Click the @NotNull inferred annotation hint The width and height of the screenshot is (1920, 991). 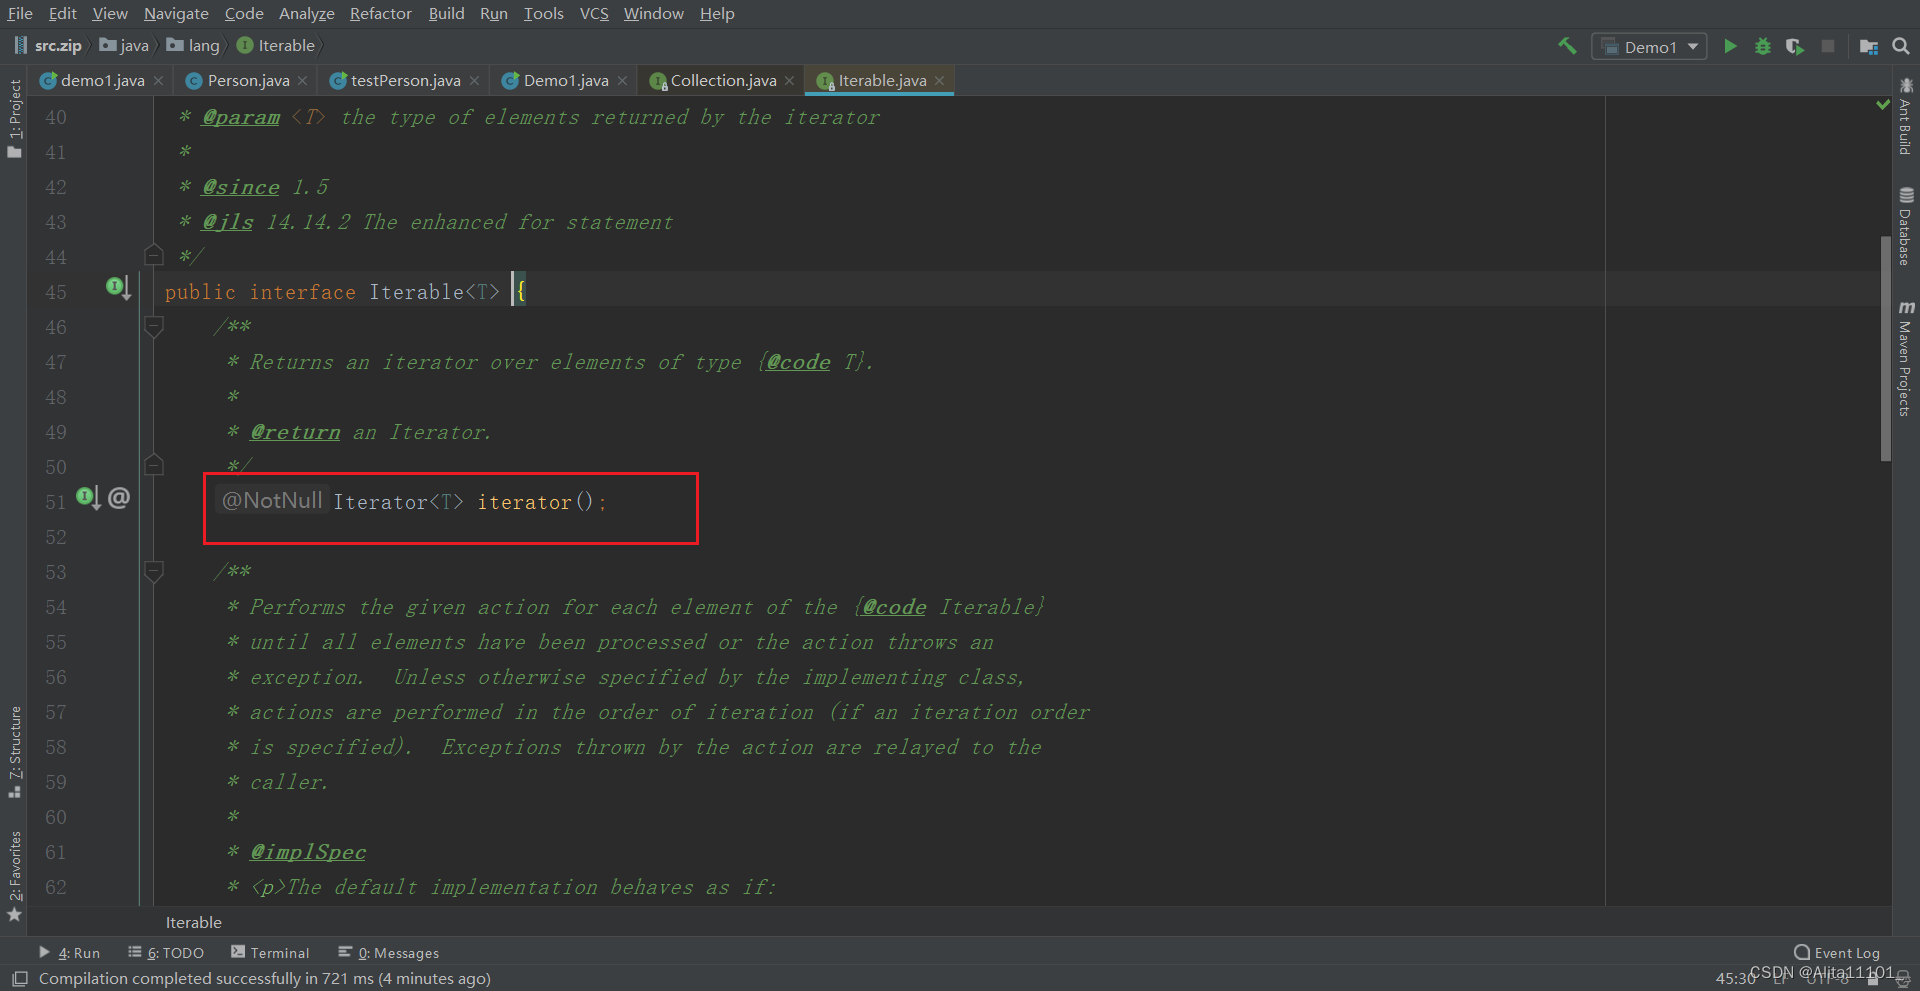[x=271, y=500]
